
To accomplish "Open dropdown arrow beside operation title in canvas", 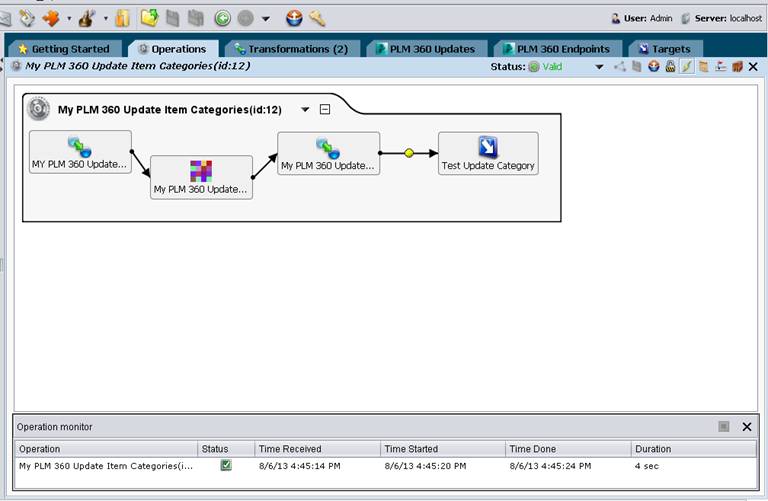I will click(305, 109).
